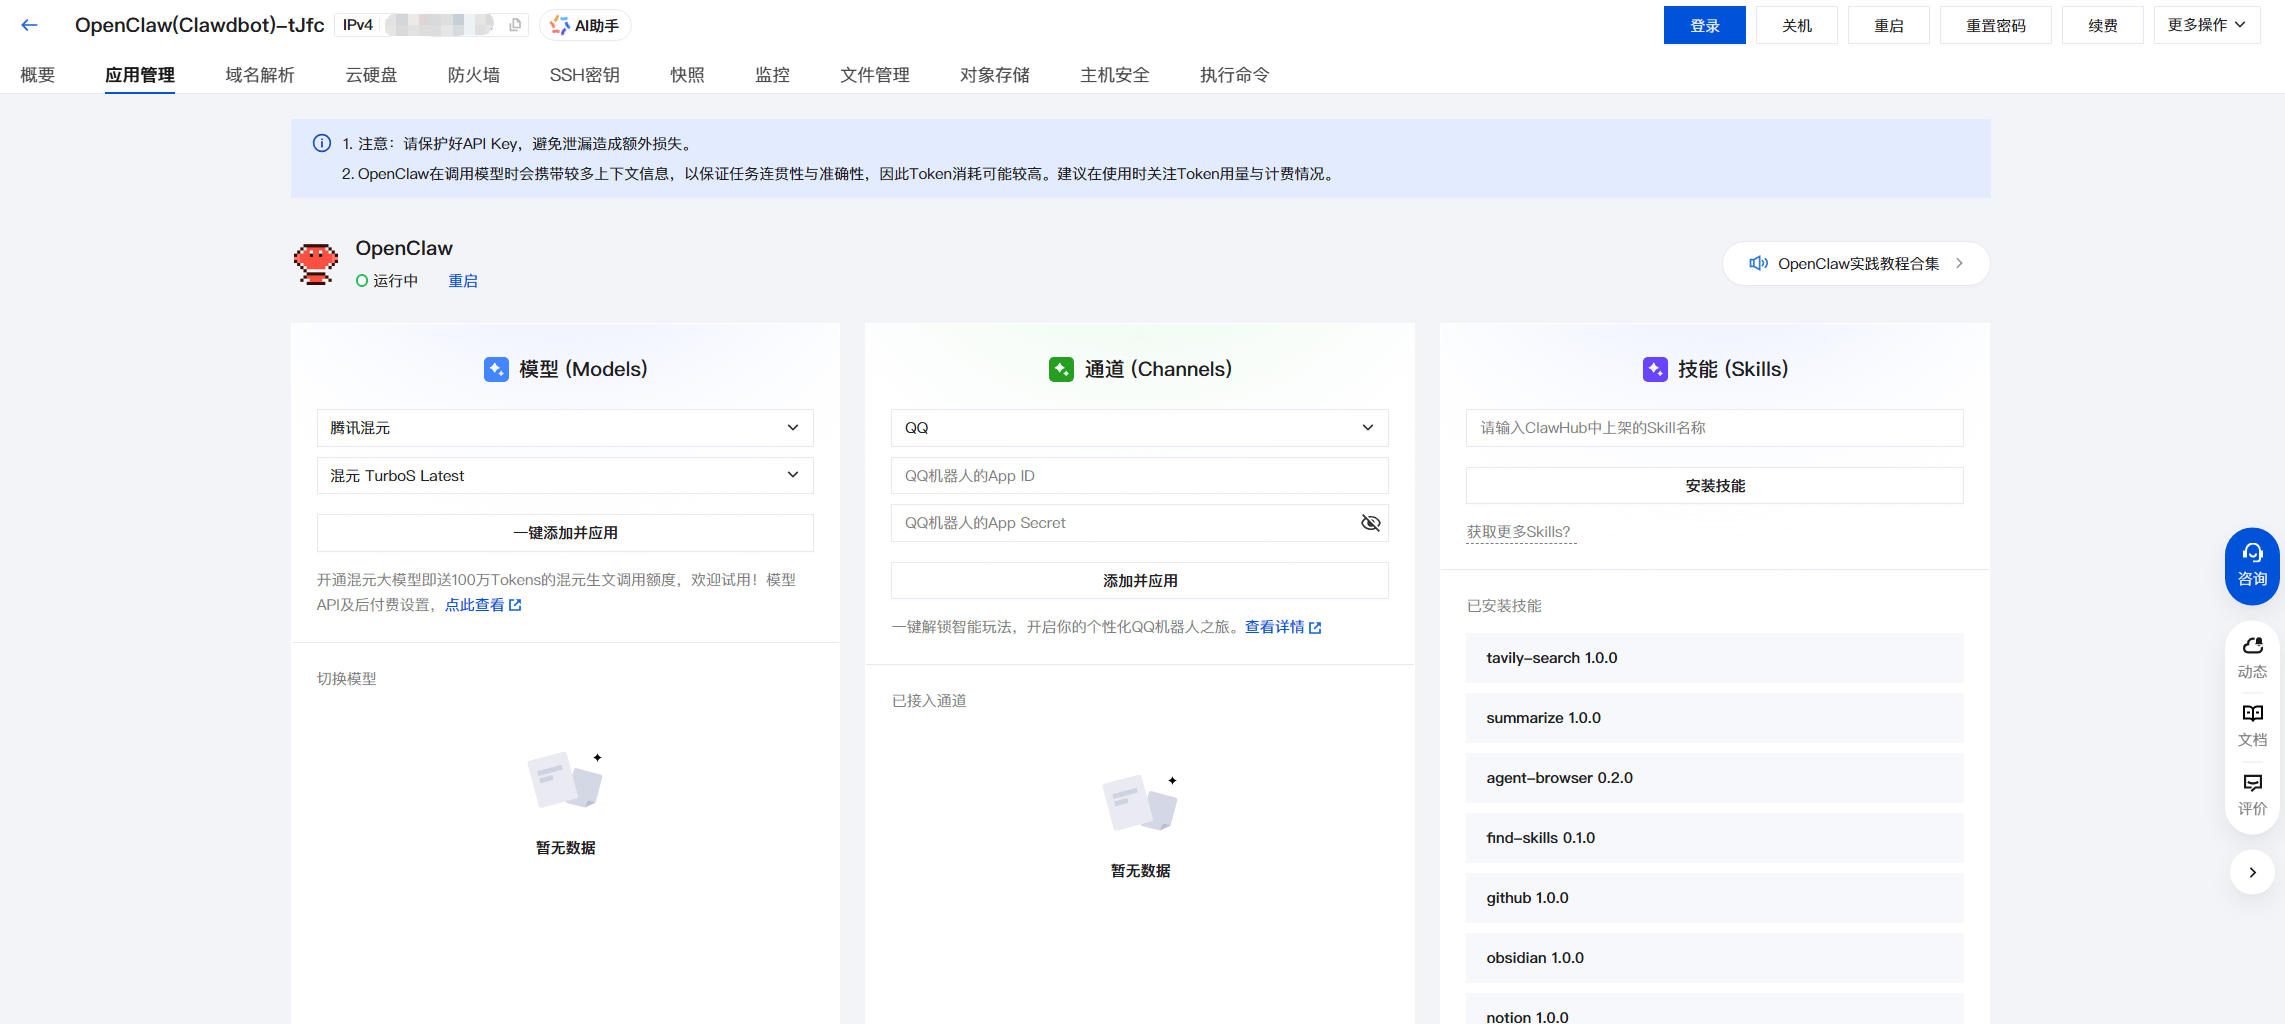The image size is (2285, 1024).
Task: Click the 一键添加并应用 button
Action: point(565,532)
